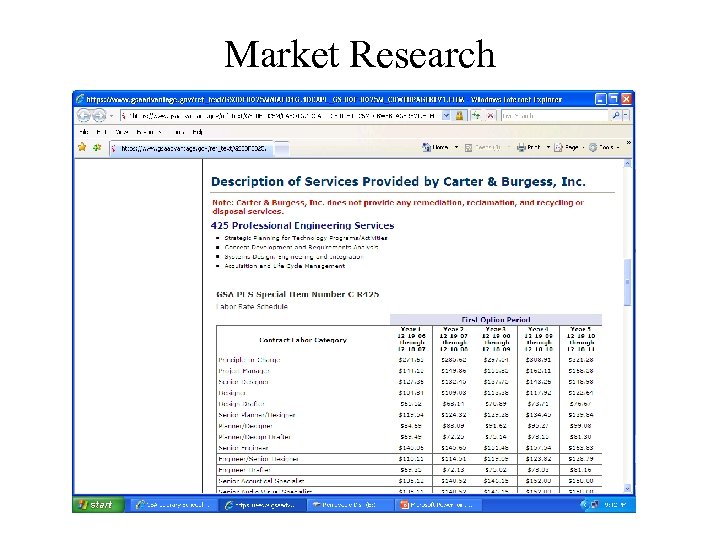This screenshot has width=720, height=540.
Task: Click 'Strategic Planning for Technology Programs/Activities' bullet
Action: tap(306, 238)
